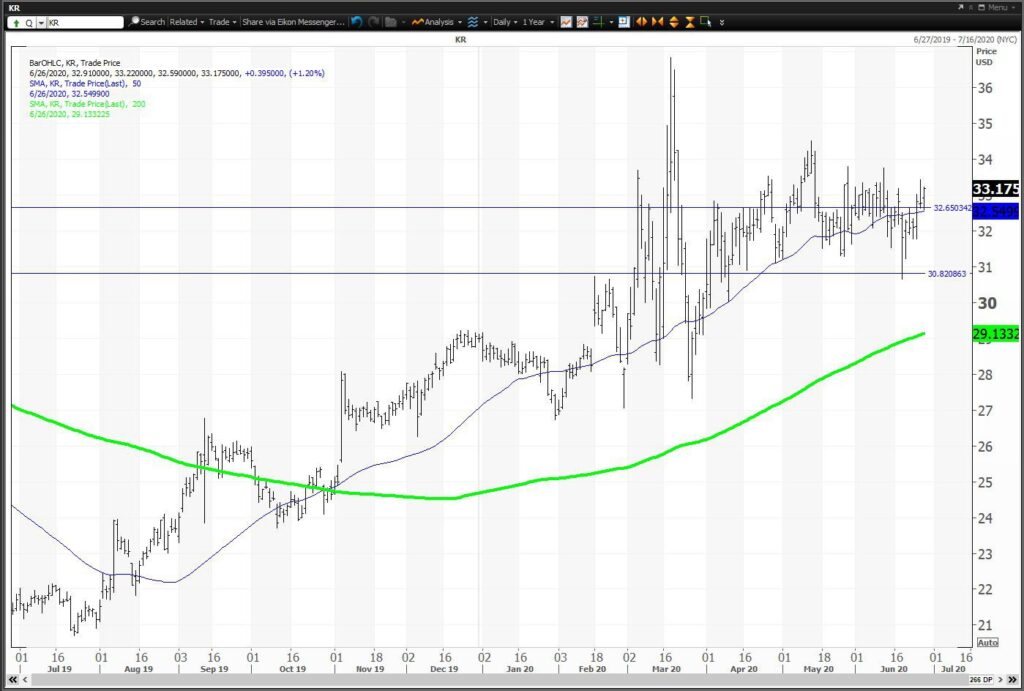Undo the last chart action
1024x691 pixels.
tap(356, 22)
